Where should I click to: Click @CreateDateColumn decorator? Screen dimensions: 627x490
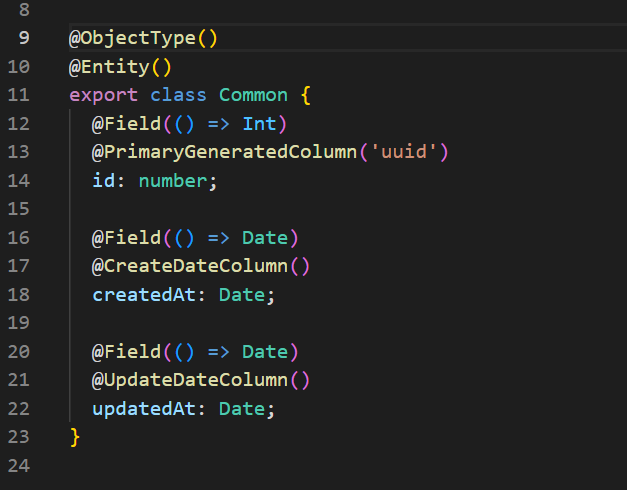click(190, 266)
